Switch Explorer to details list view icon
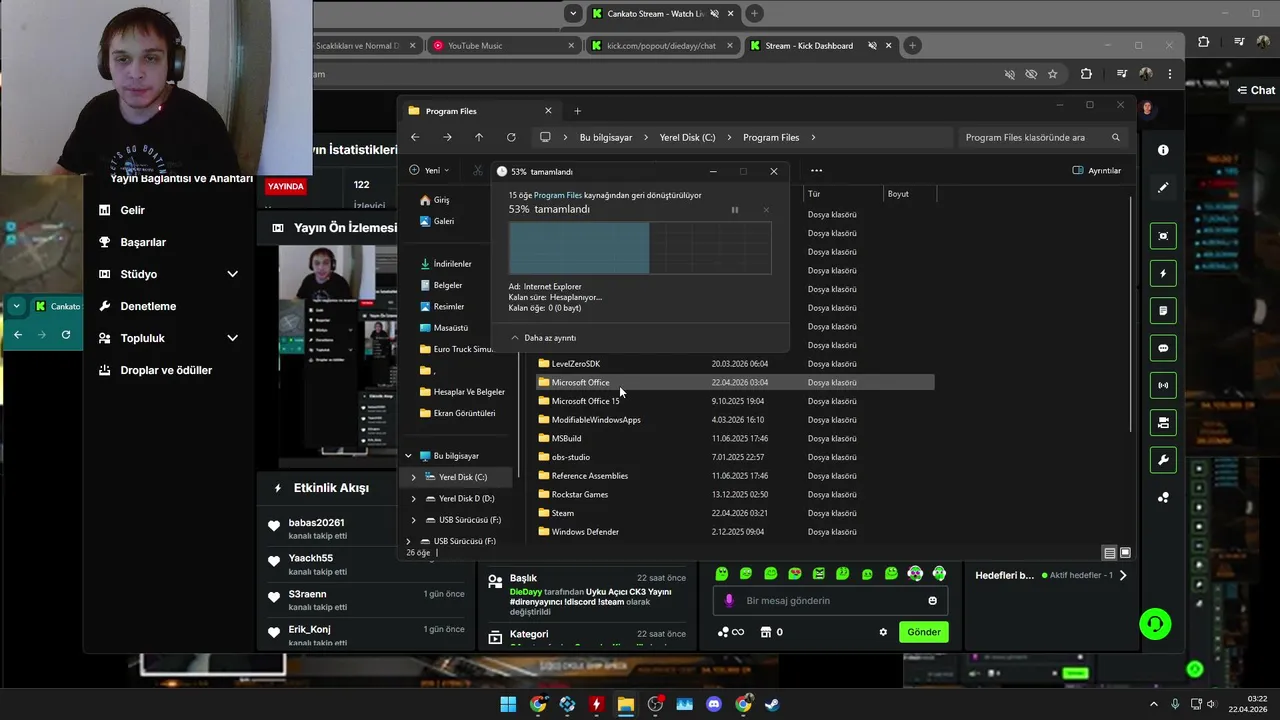Image resolution: width=1280 pixels, height=720 pixels. [1109, 553]
